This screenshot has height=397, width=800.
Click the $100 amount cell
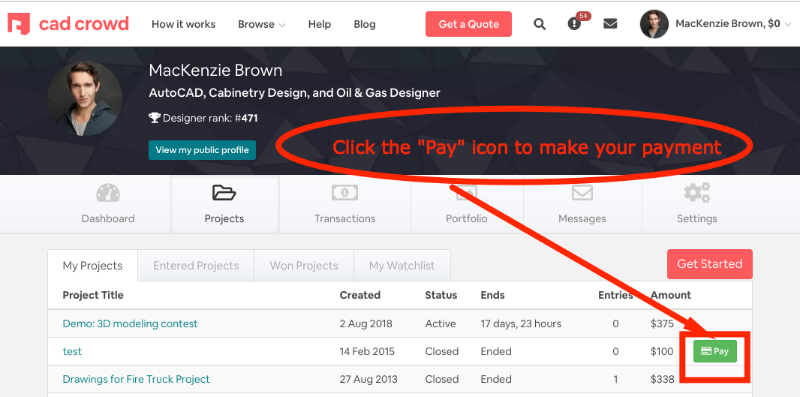click(x=662, y=352)
